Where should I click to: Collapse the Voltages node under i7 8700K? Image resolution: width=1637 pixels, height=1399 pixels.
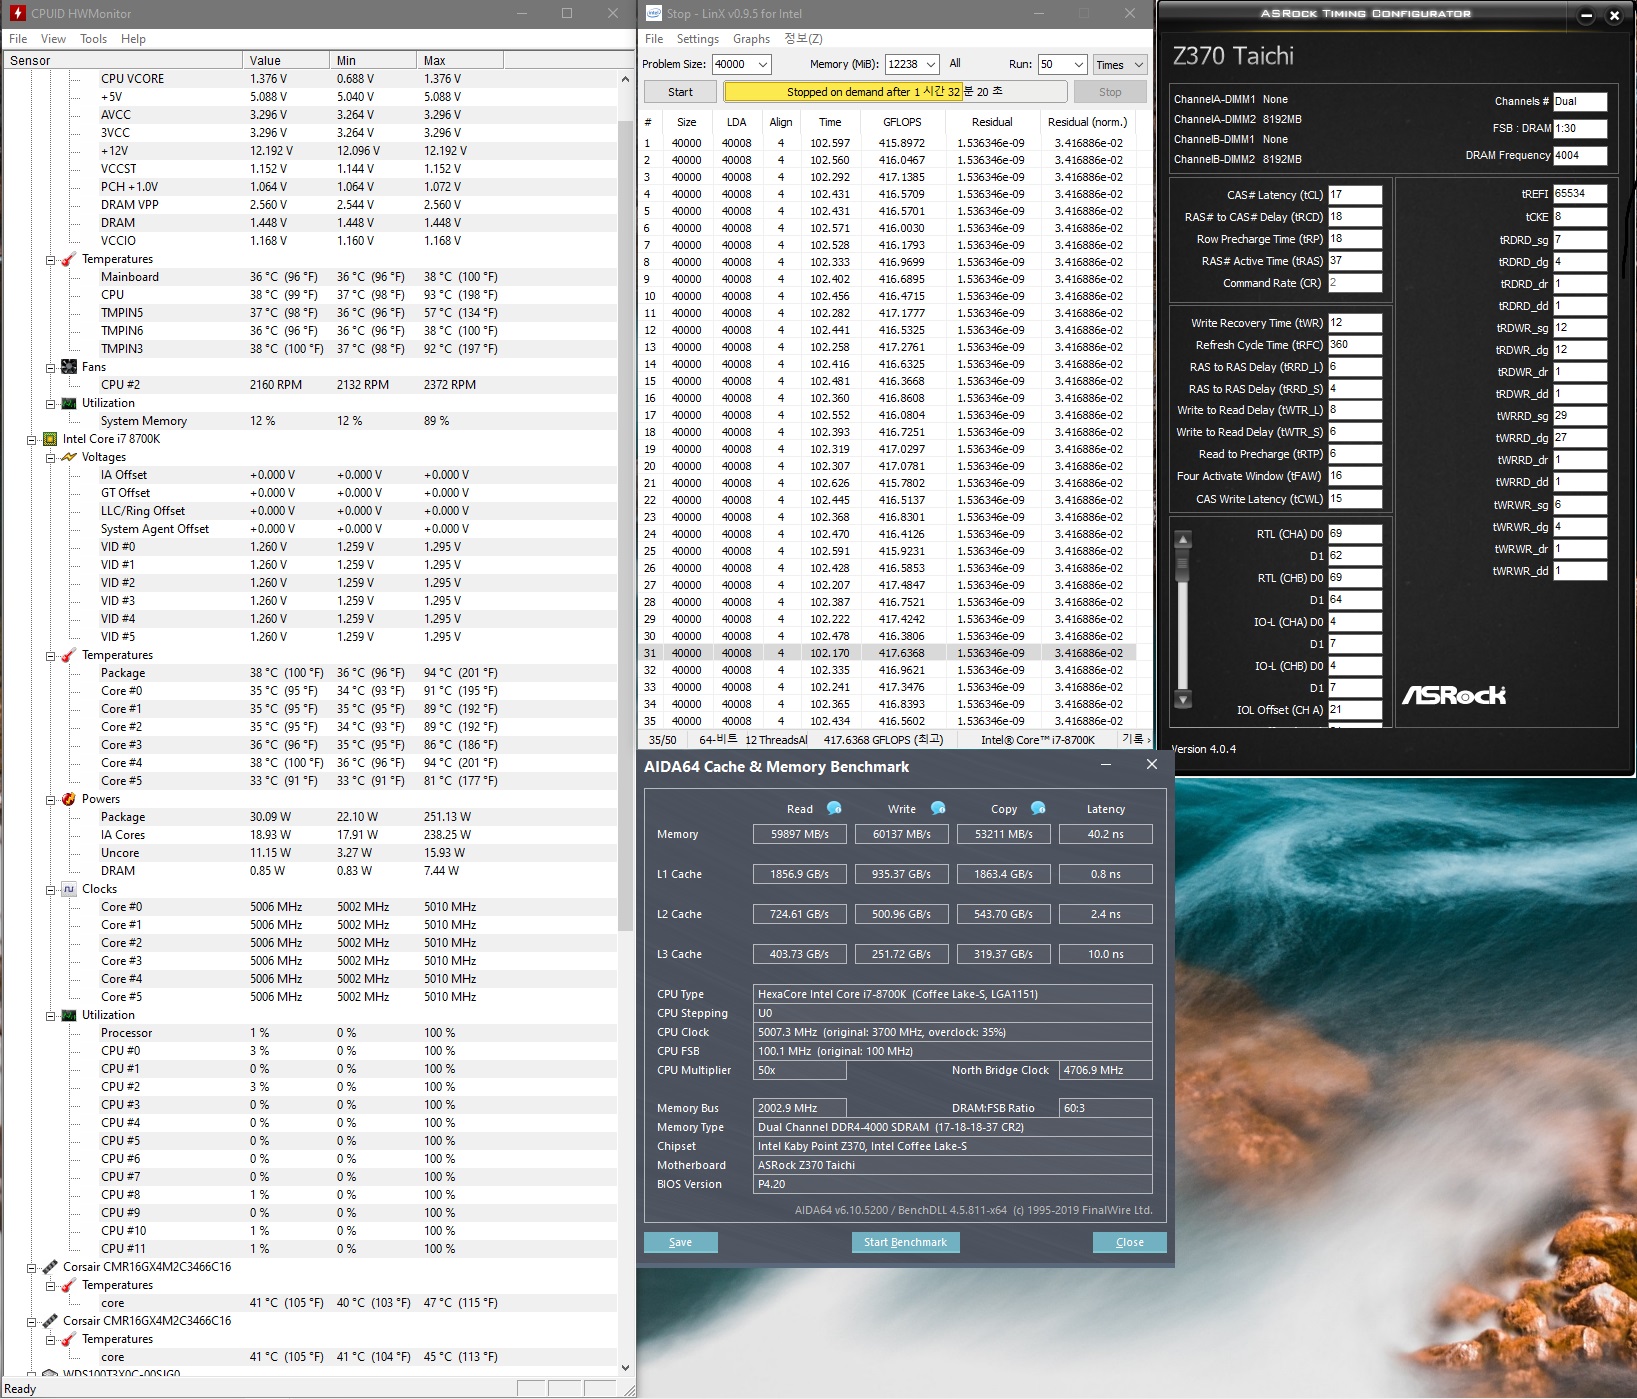[x=50, y=457]
